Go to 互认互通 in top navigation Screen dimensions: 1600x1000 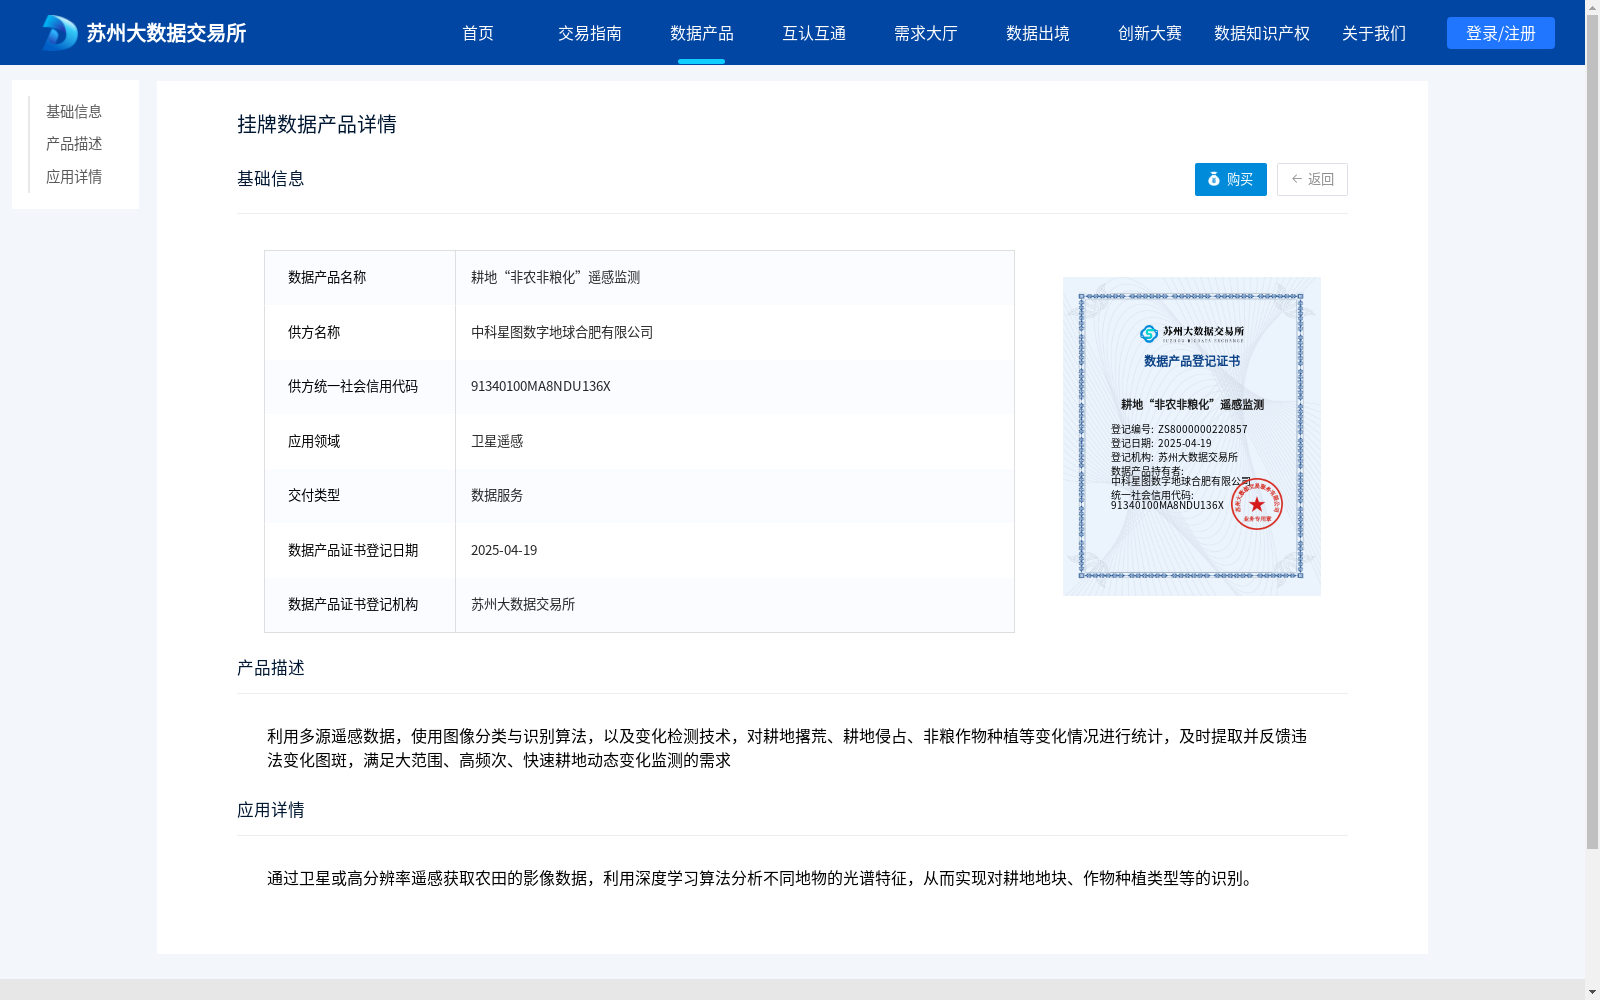(x=814, y=33)
